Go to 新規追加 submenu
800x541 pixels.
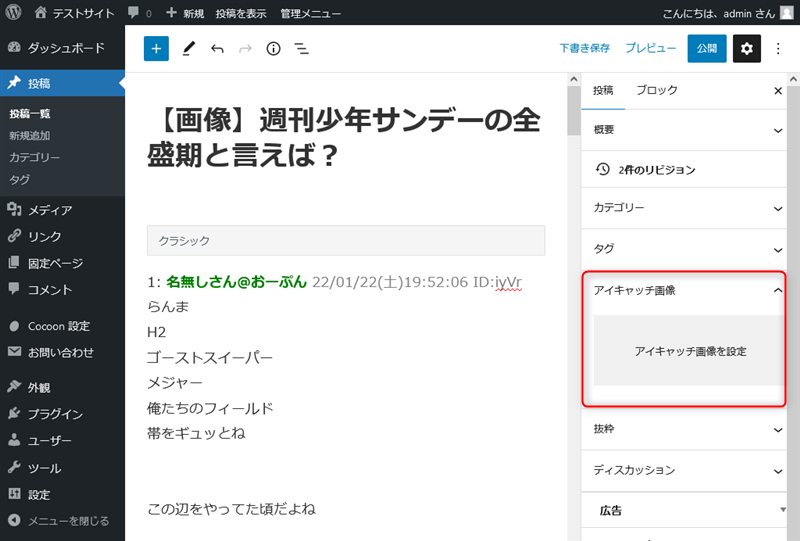point(30,136)
